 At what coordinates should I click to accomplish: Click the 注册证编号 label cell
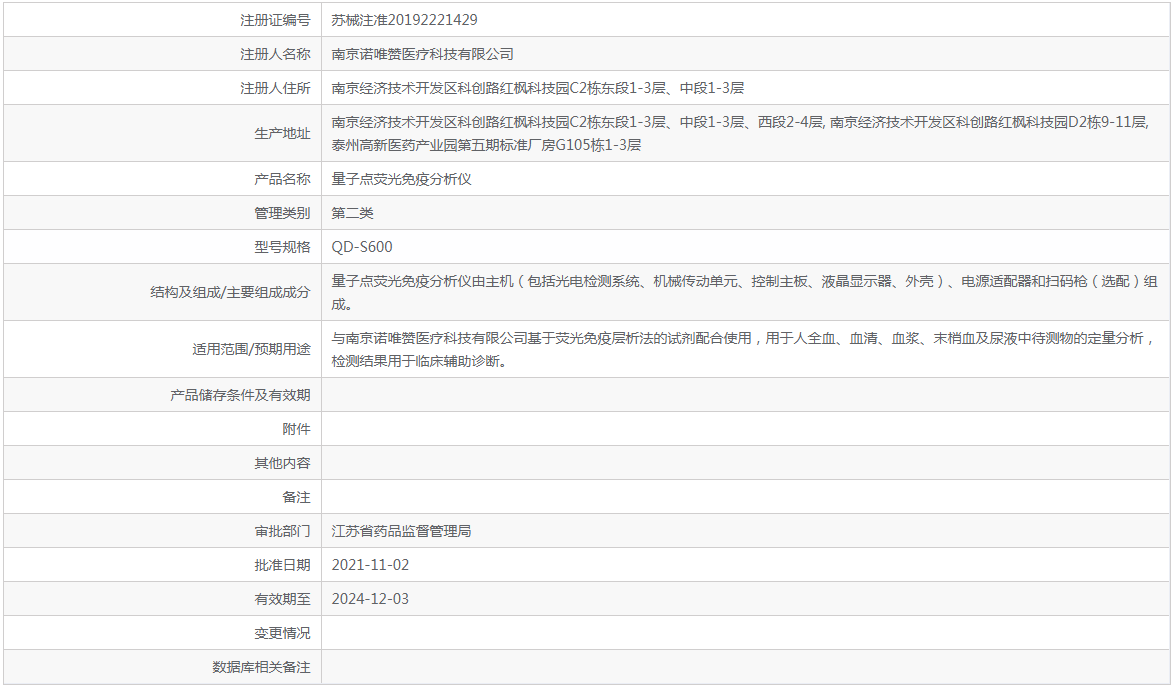[x=162, y=20]
